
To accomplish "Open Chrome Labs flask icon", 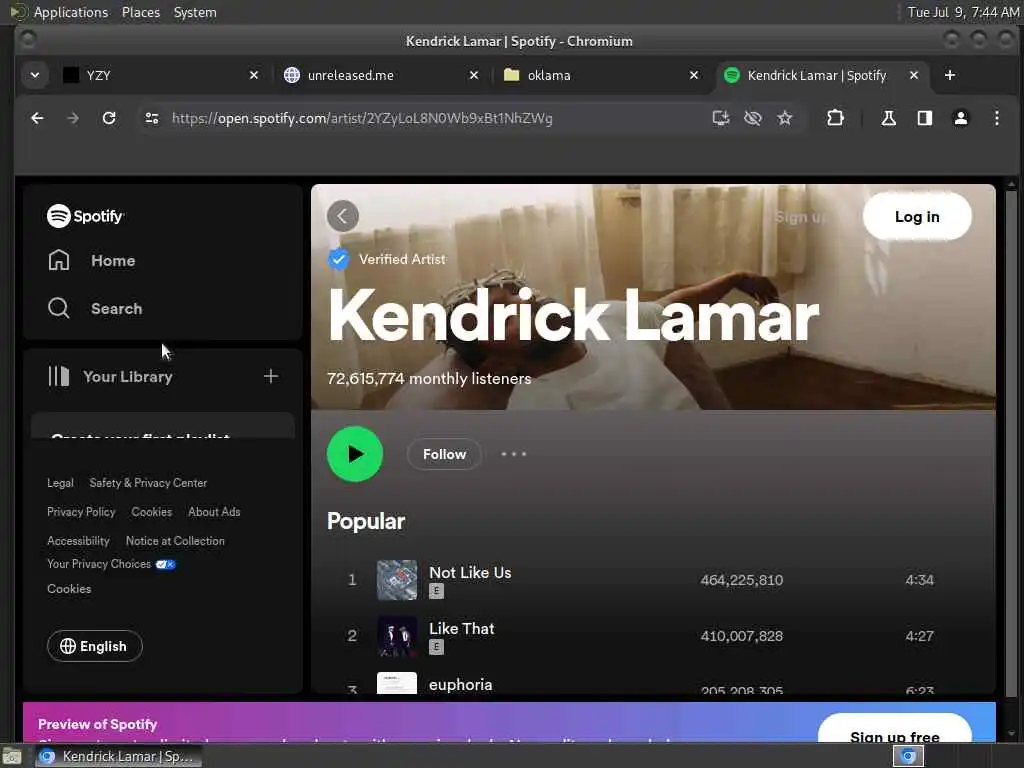I will click(888, 118).
